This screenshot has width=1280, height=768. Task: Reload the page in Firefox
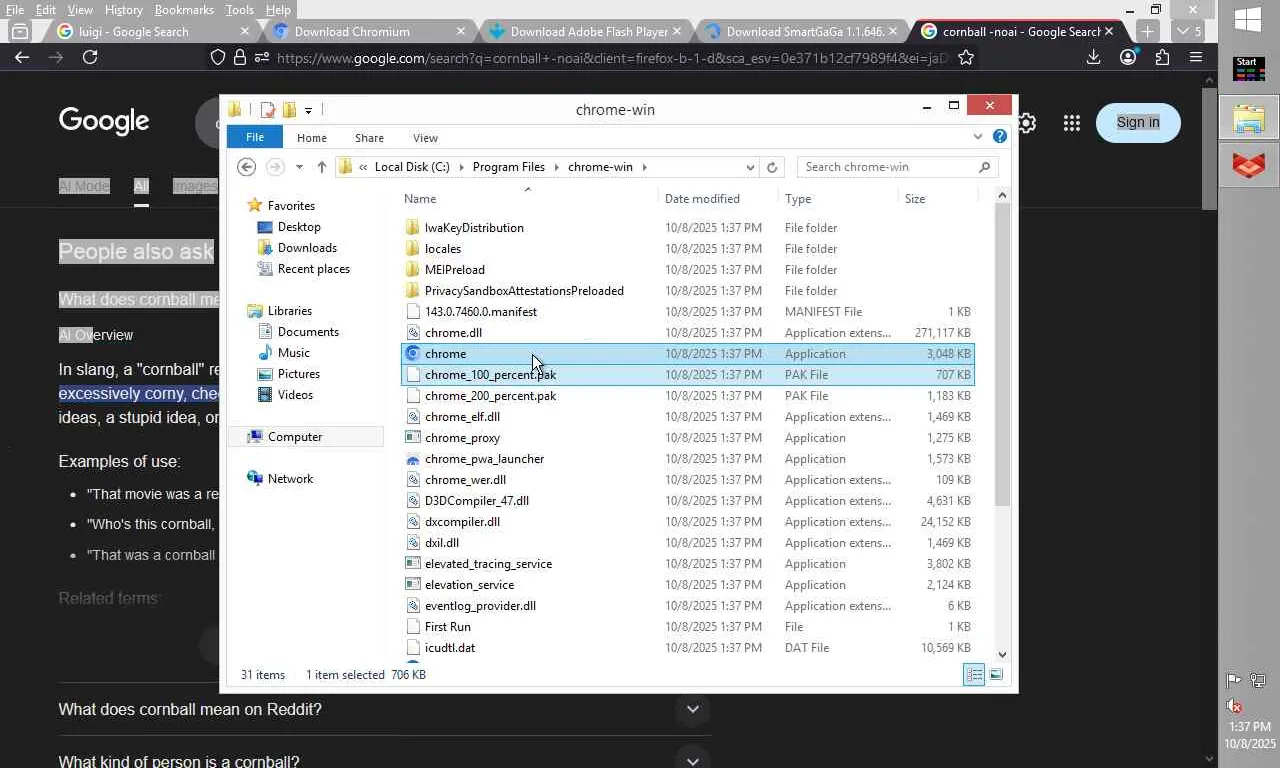pyautogui.click(x=90, y=57)
